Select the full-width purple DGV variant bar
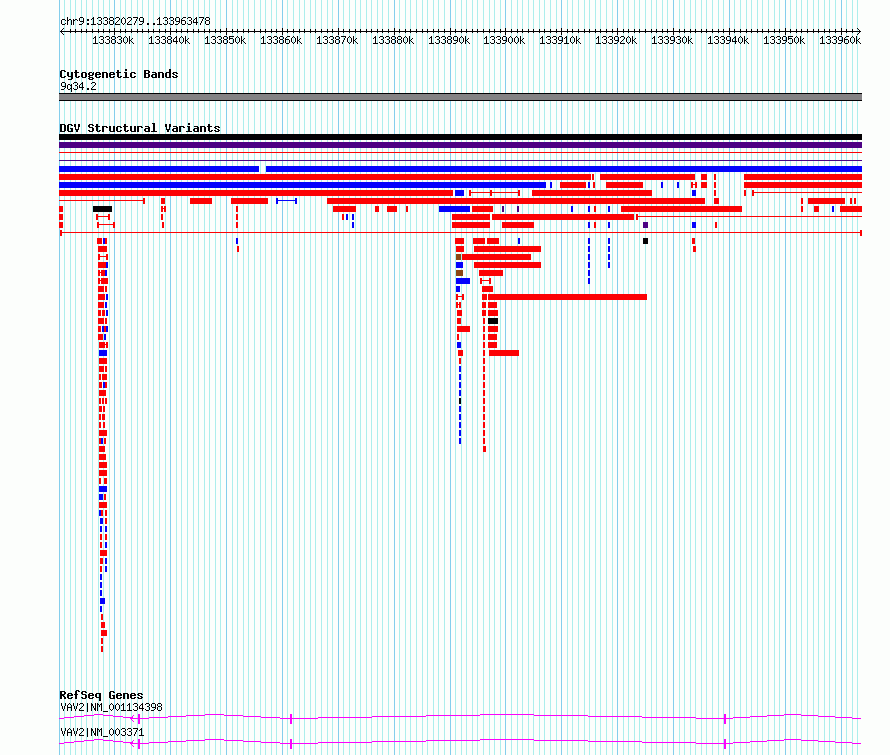890x755 pixels. [x=460, y=145]
